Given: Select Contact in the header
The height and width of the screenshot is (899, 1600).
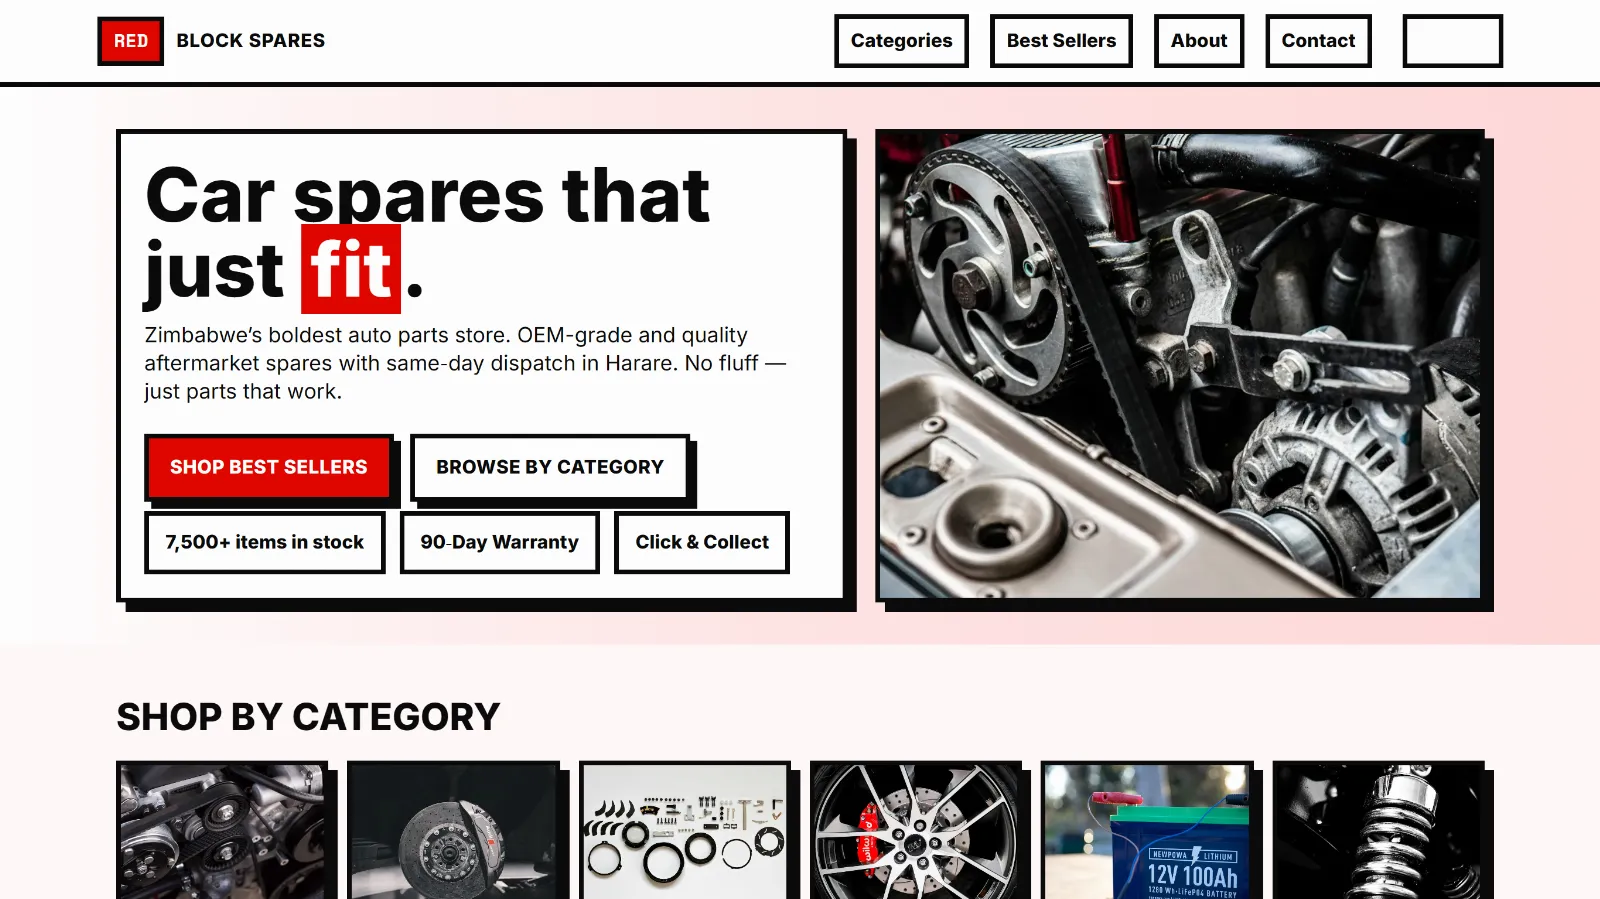Looking at the screenshot, I should click(x=1318, y=41).
